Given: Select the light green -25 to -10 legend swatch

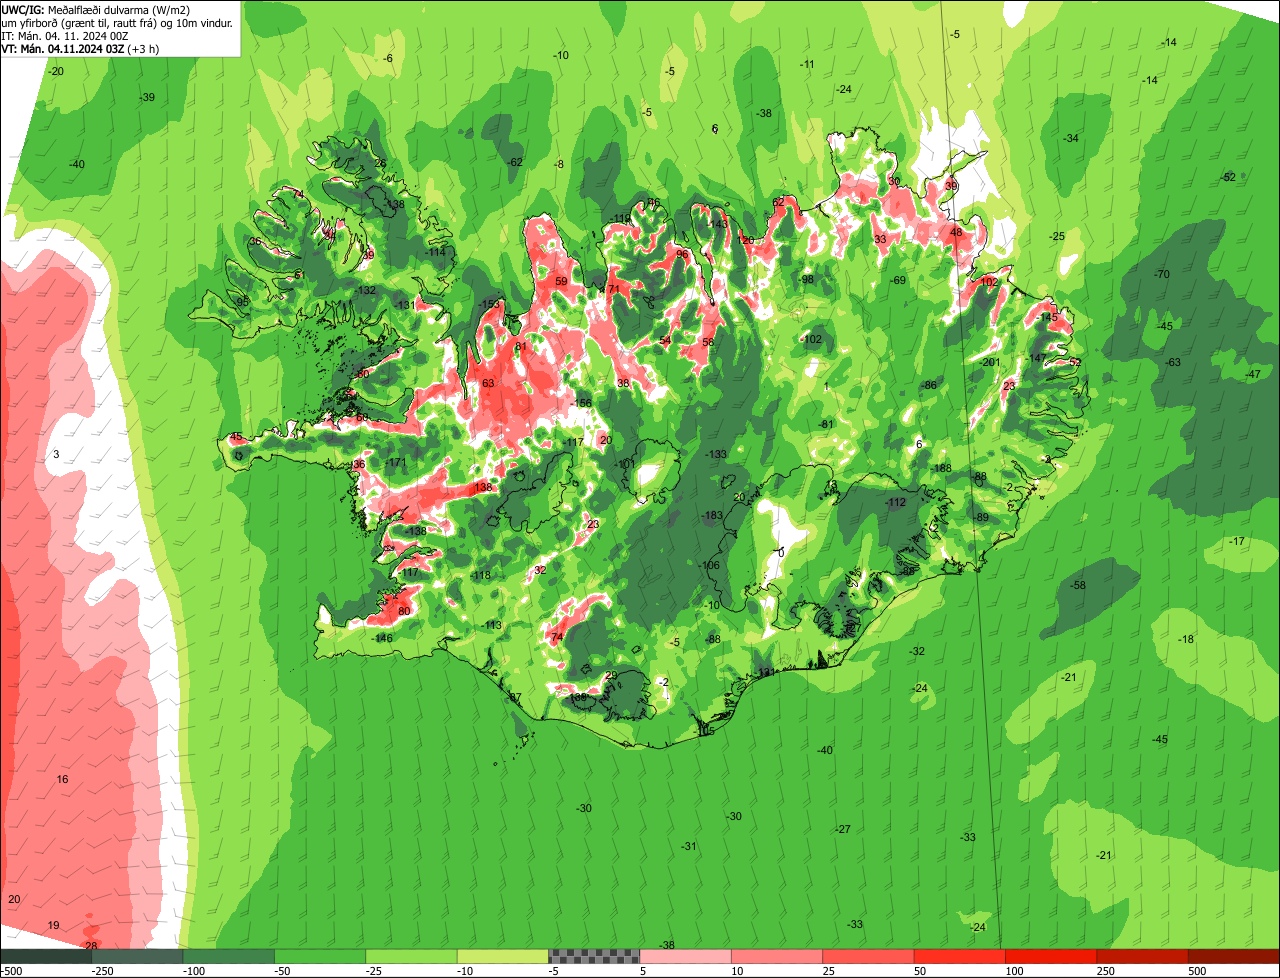Looking at the screenshot, I should coord(412,956).
